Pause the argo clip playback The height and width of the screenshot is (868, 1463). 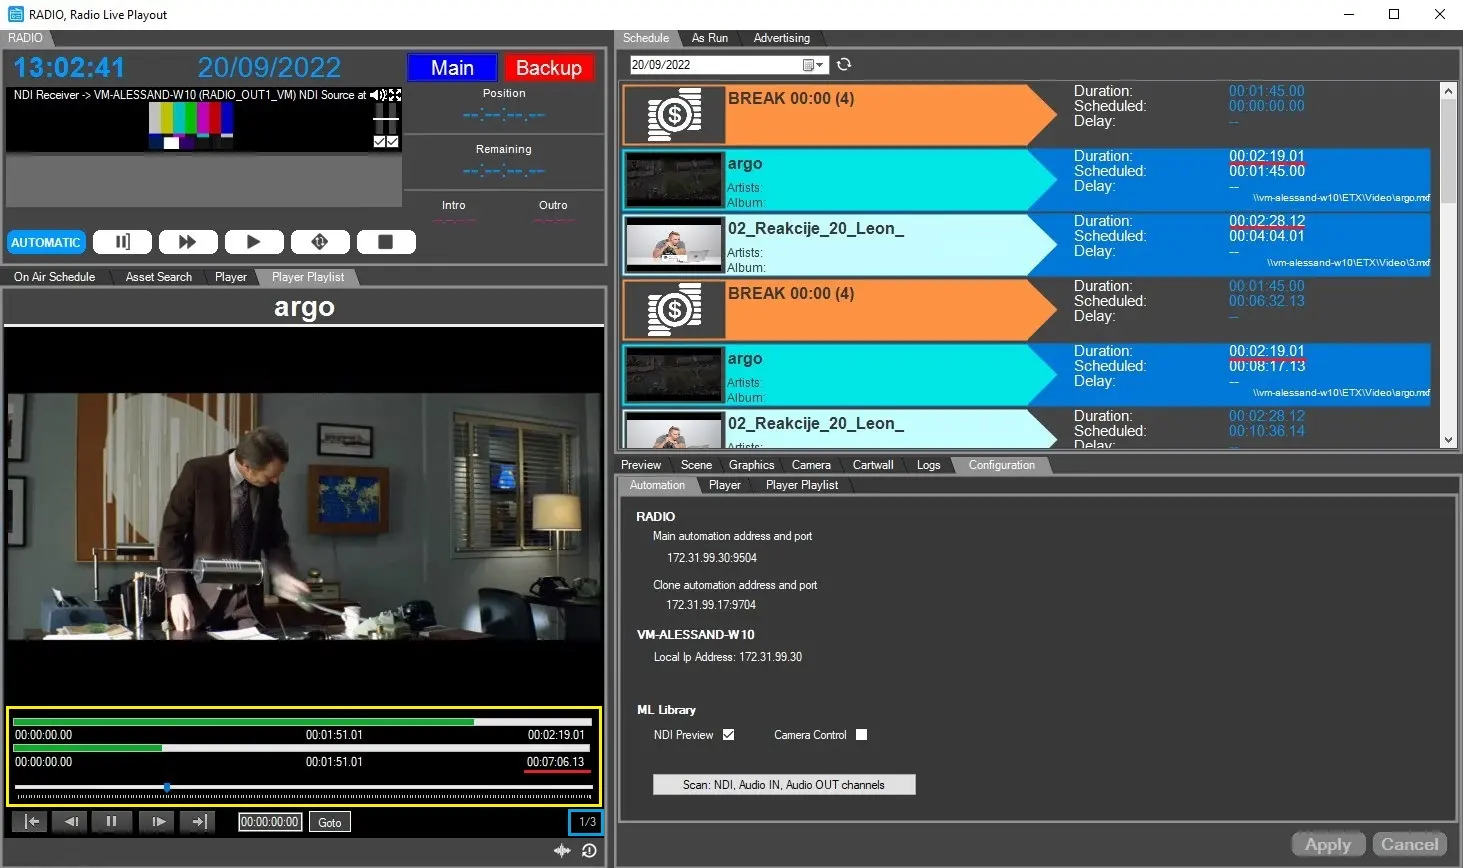pos(111,822)
